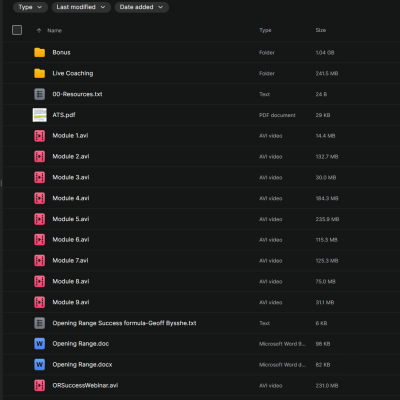The image size is (400, 400).
Task: Click the 235.9 MB size of Module 5
Action: 327,219
